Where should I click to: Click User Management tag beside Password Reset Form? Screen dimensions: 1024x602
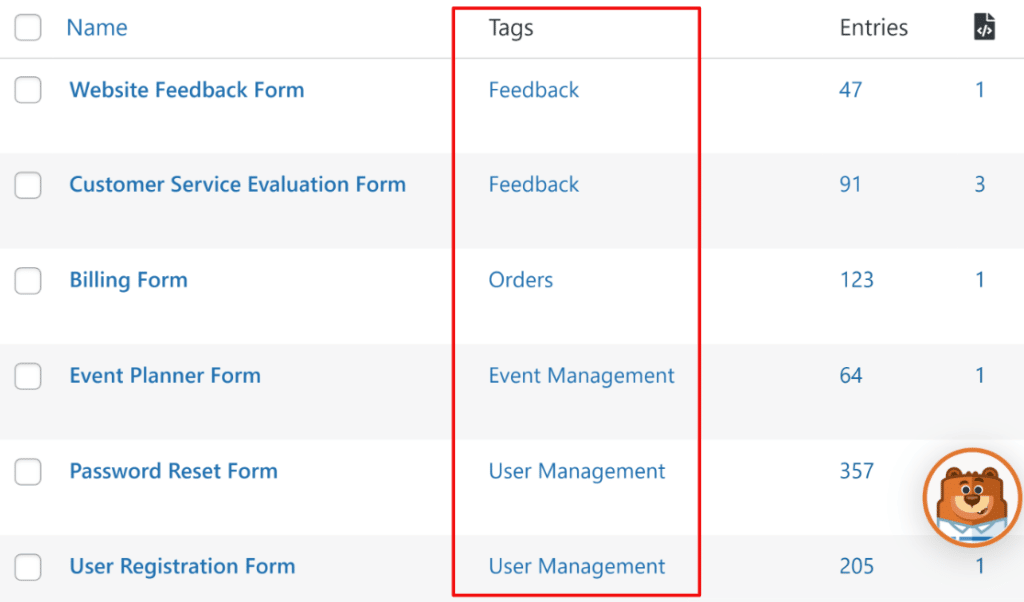(576, 471)
